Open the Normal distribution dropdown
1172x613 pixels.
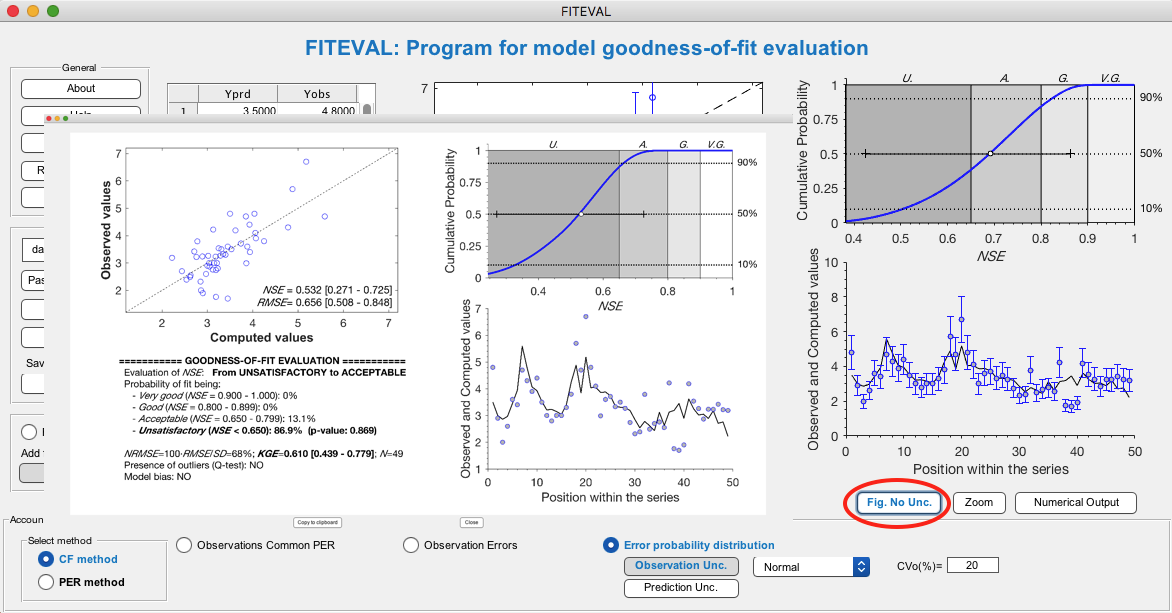(x=810, y=566)
